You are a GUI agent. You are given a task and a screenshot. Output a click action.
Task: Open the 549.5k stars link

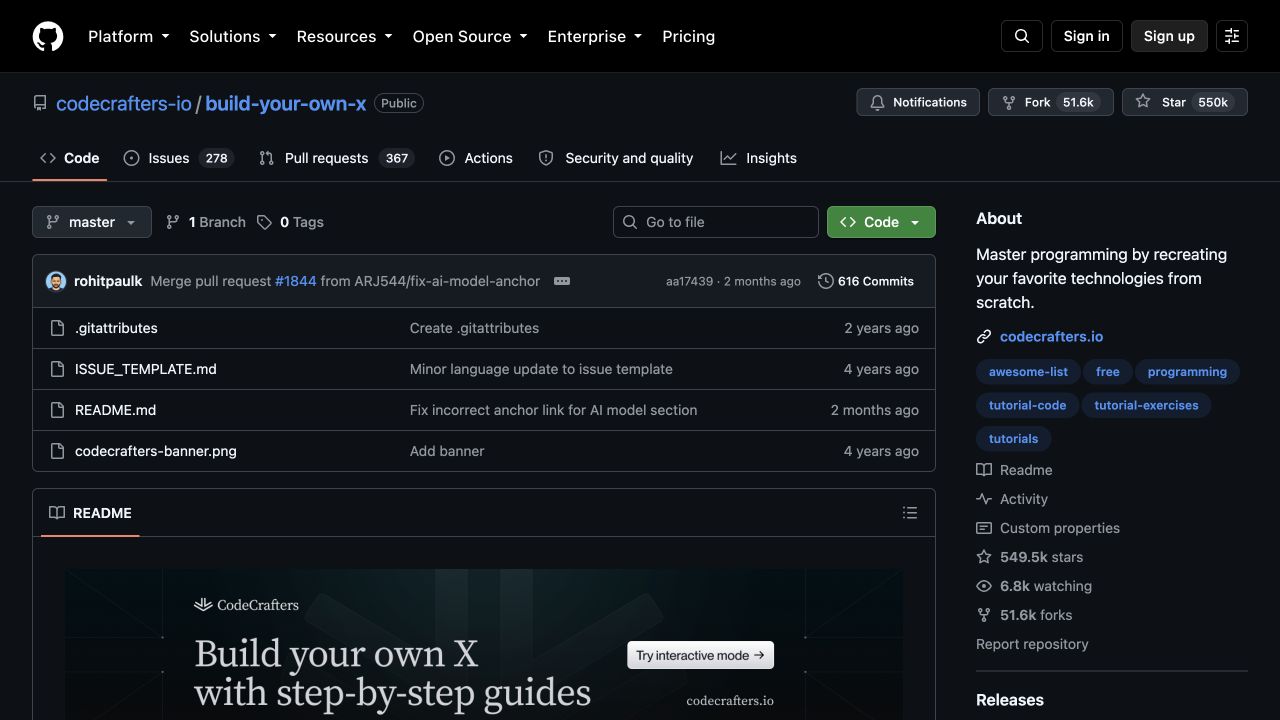click(x=1030, y=557)
